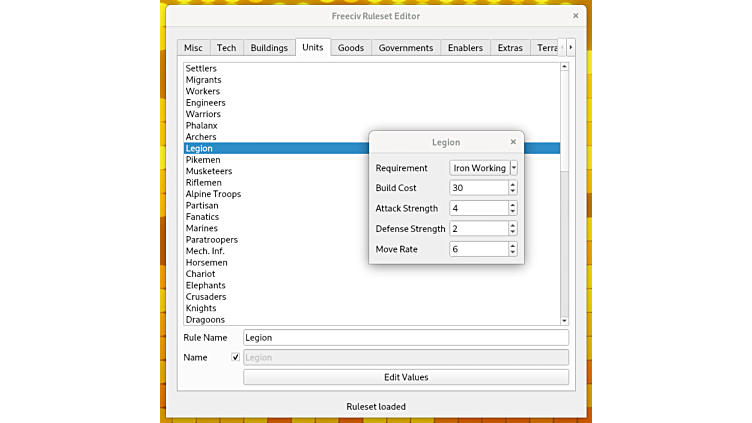
Task: Select Musketeers in the unit list
Action: point(209,171)
